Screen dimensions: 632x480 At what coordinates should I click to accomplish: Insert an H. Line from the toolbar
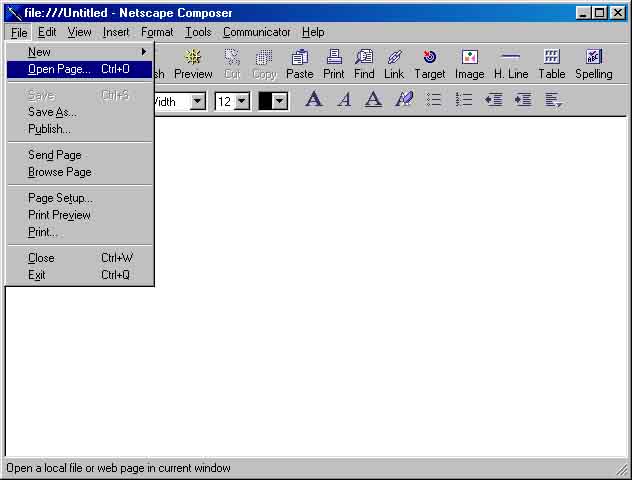(x=511, y=64)
